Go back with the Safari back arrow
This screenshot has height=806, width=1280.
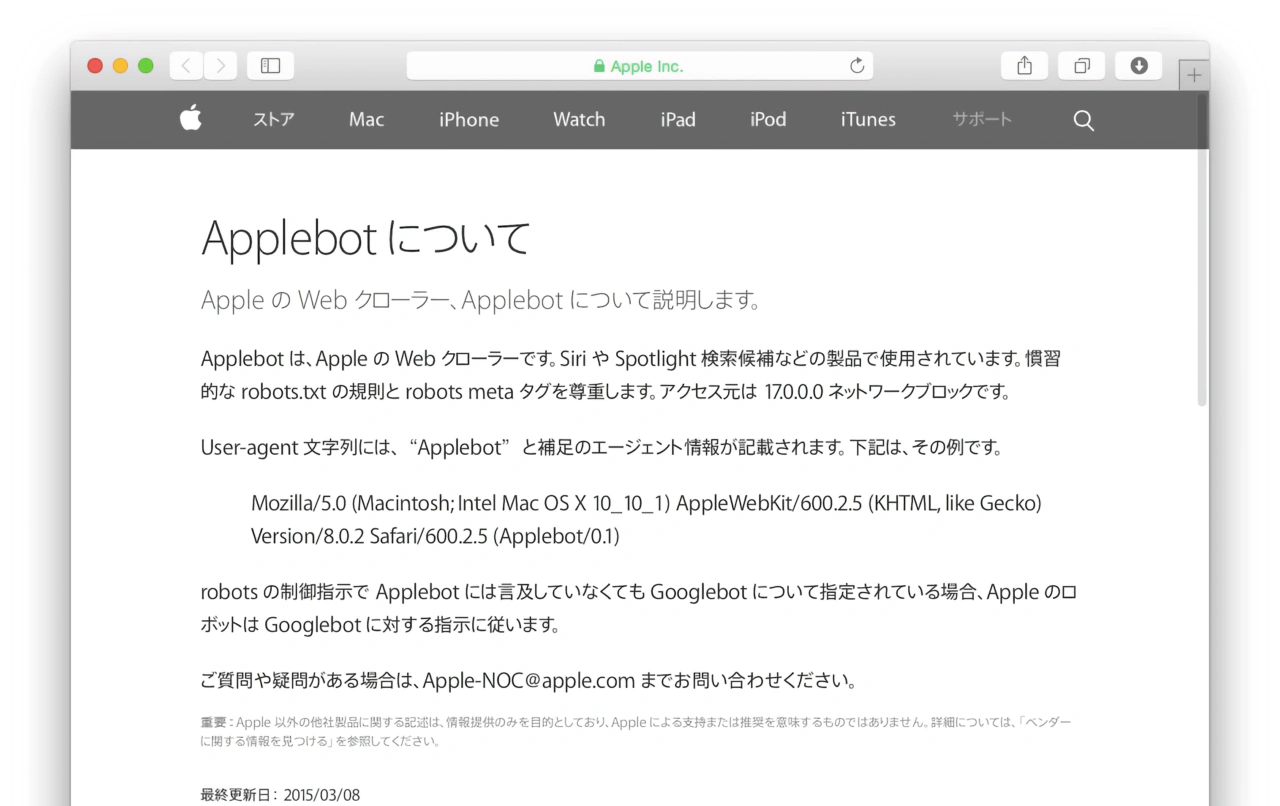coord(186,66)
